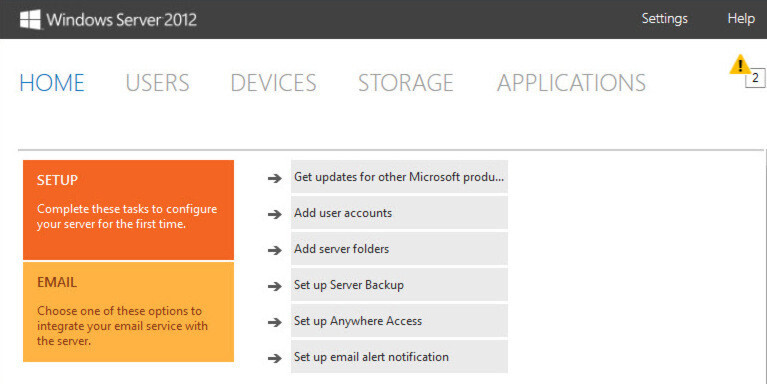
Task: Switch to the DEVICES tab
Action: (273, 83)
